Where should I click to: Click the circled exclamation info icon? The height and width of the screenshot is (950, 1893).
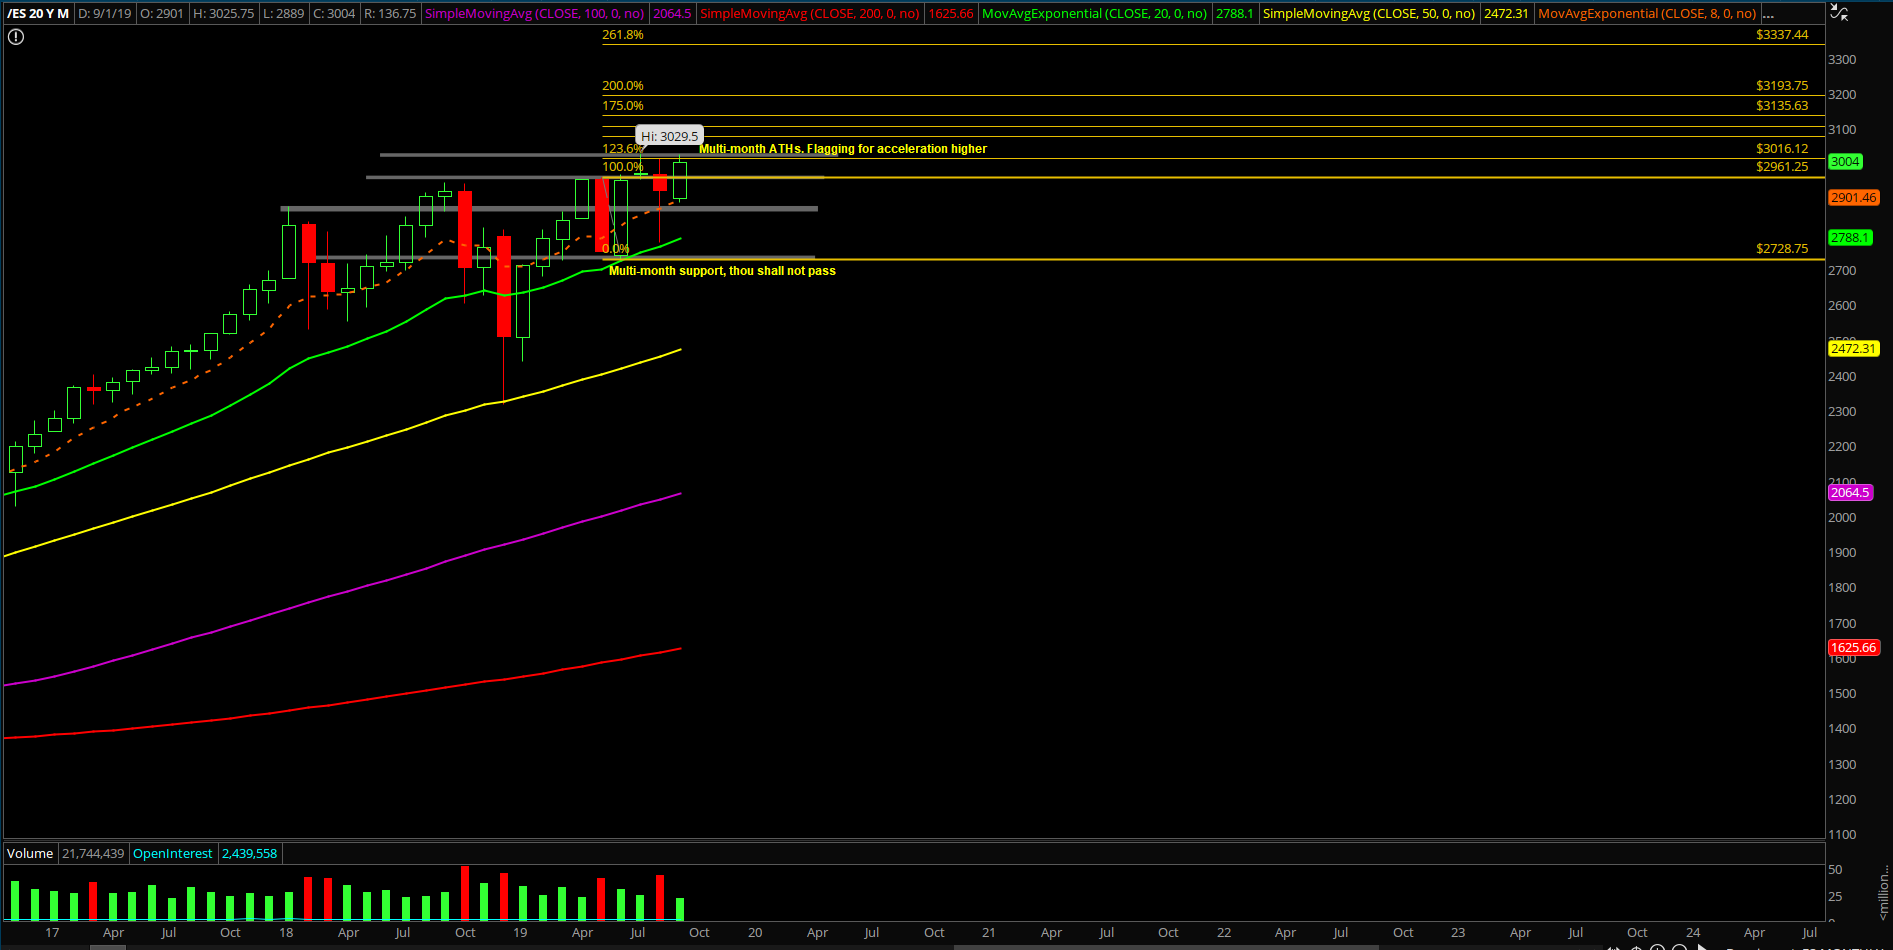click(x=16, y=37)
